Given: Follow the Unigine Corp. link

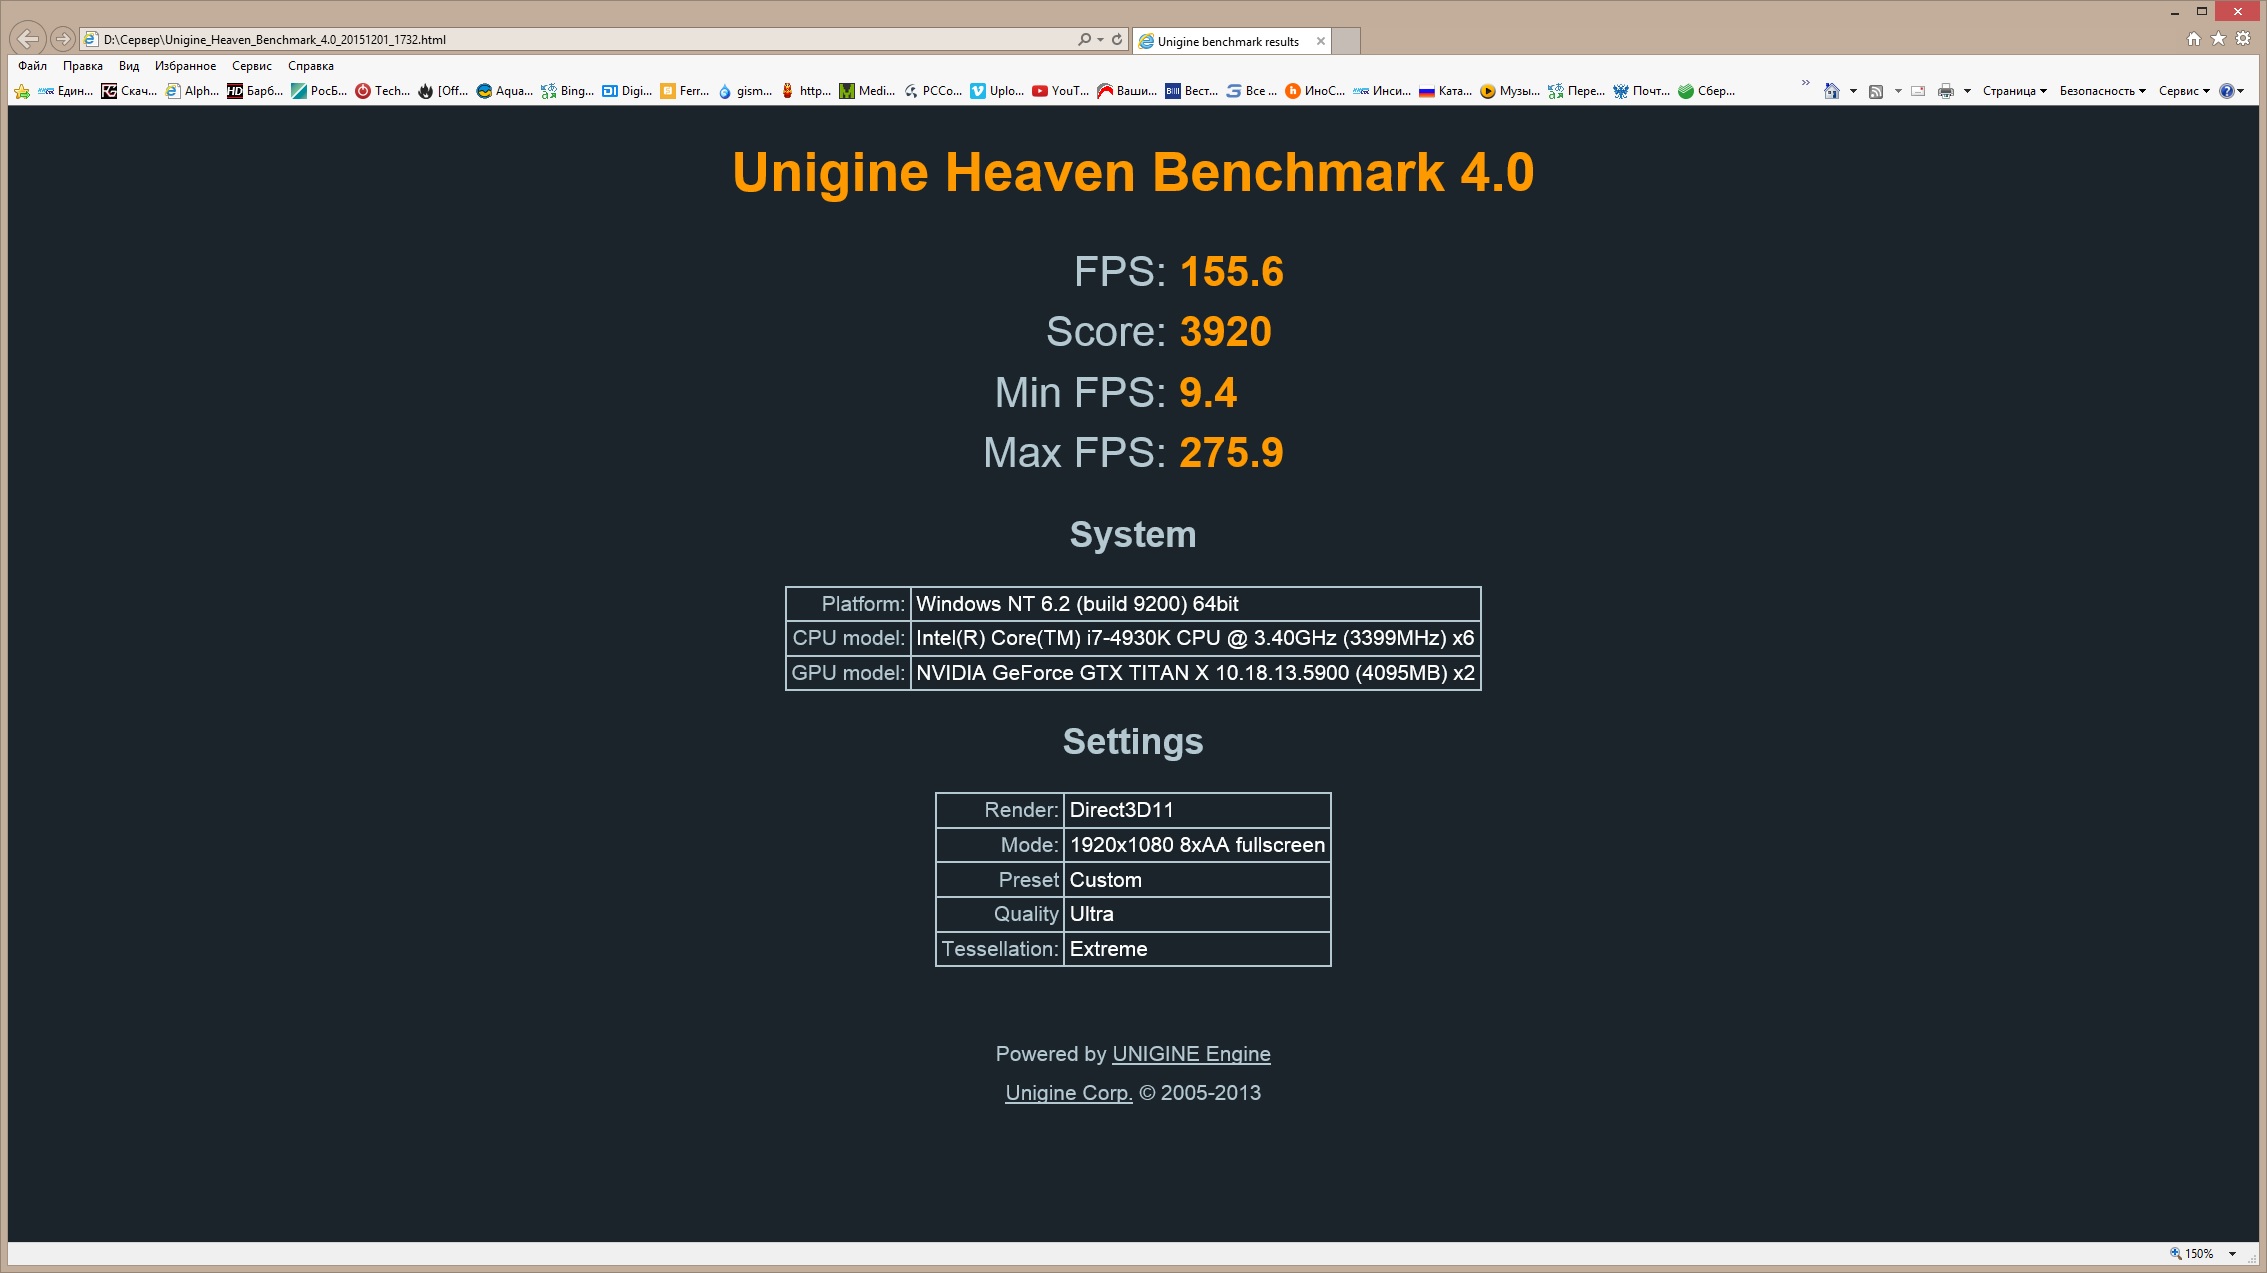Looking at the screenshot, I should (x=1068, y=1093).
